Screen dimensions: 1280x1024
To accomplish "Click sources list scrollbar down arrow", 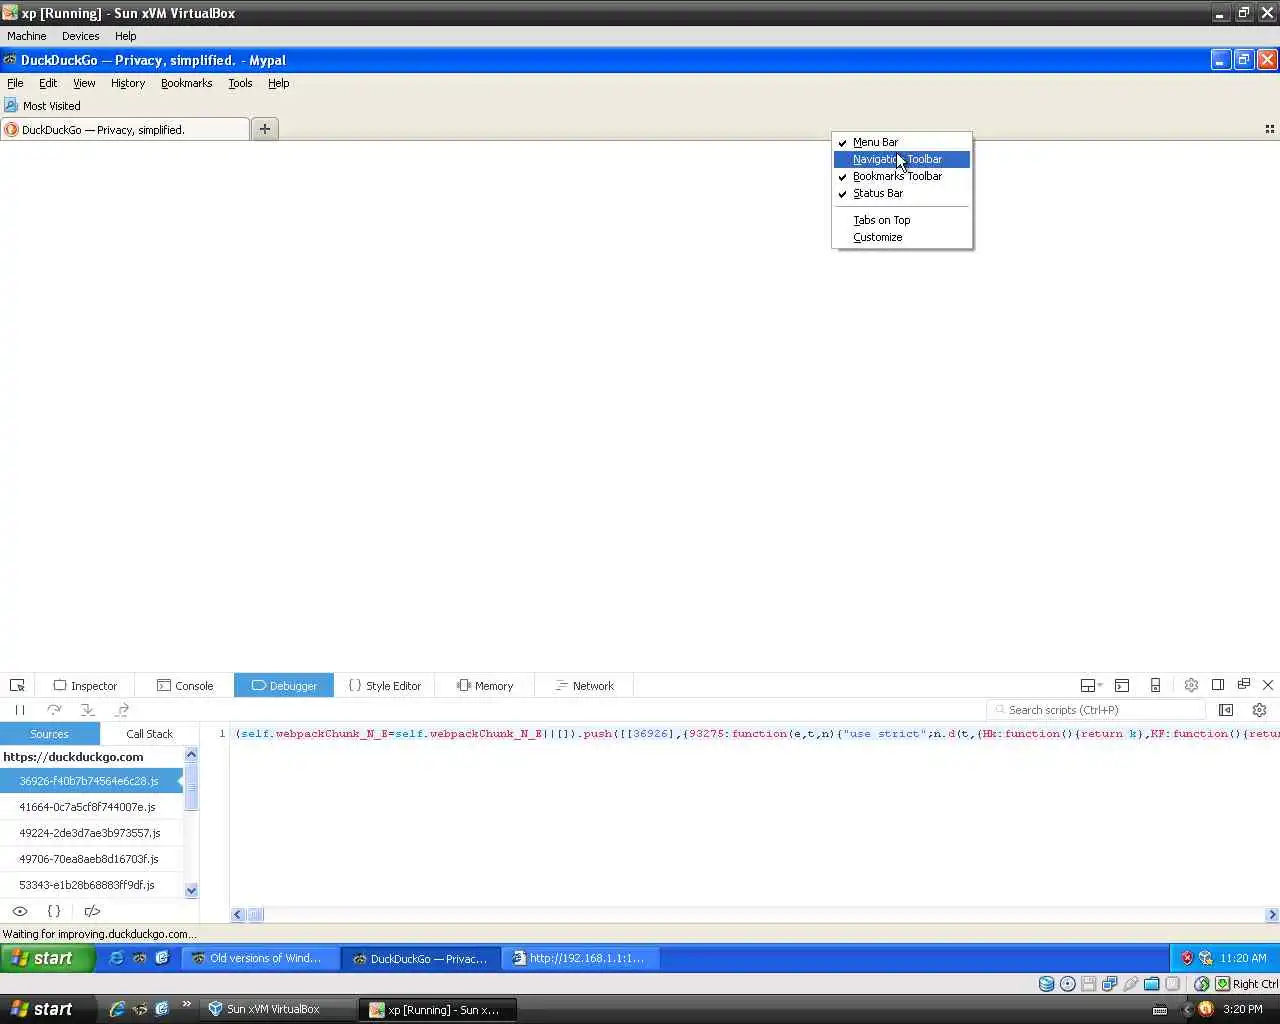I will (191, 890).
